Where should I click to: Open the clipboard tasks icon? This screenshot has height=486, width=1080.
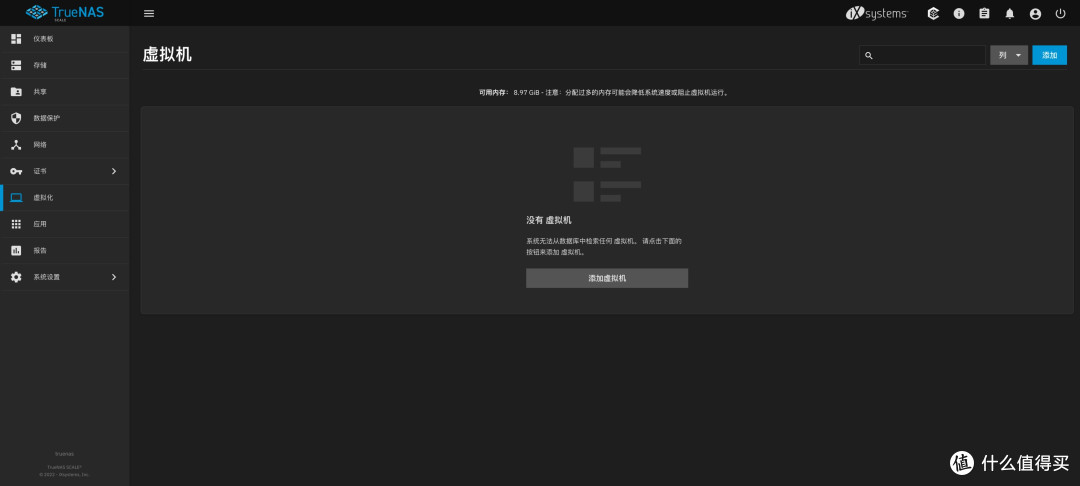984,13
